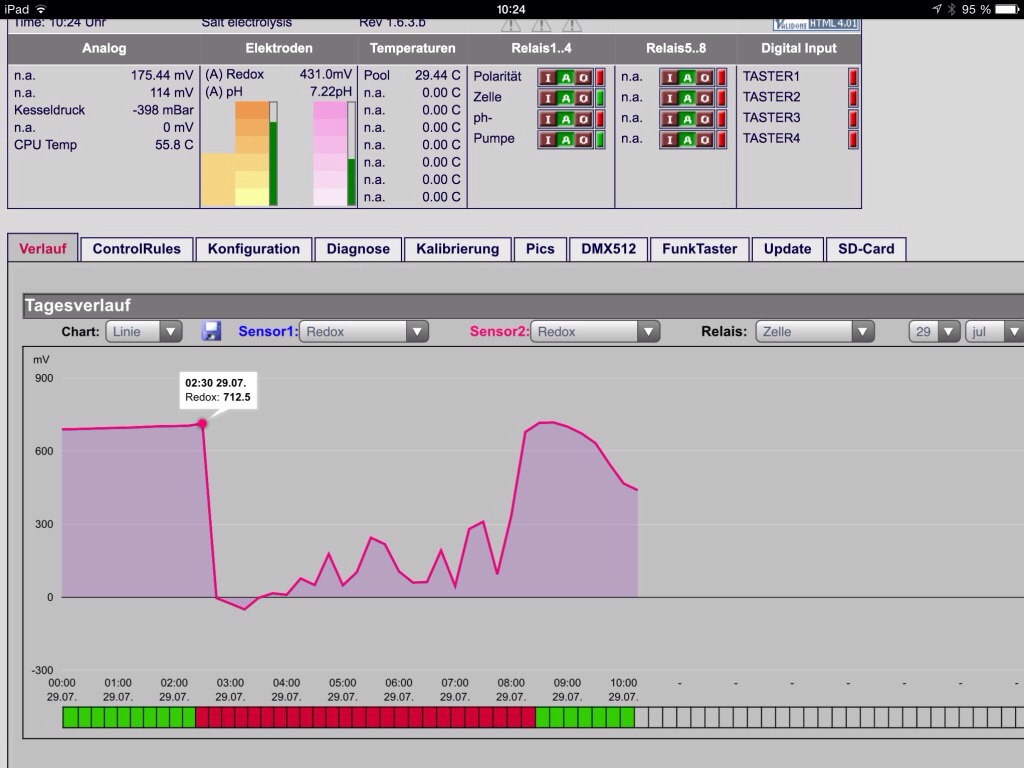
Task: Set Polarität relay to O (off)
Action: (583, 77)
